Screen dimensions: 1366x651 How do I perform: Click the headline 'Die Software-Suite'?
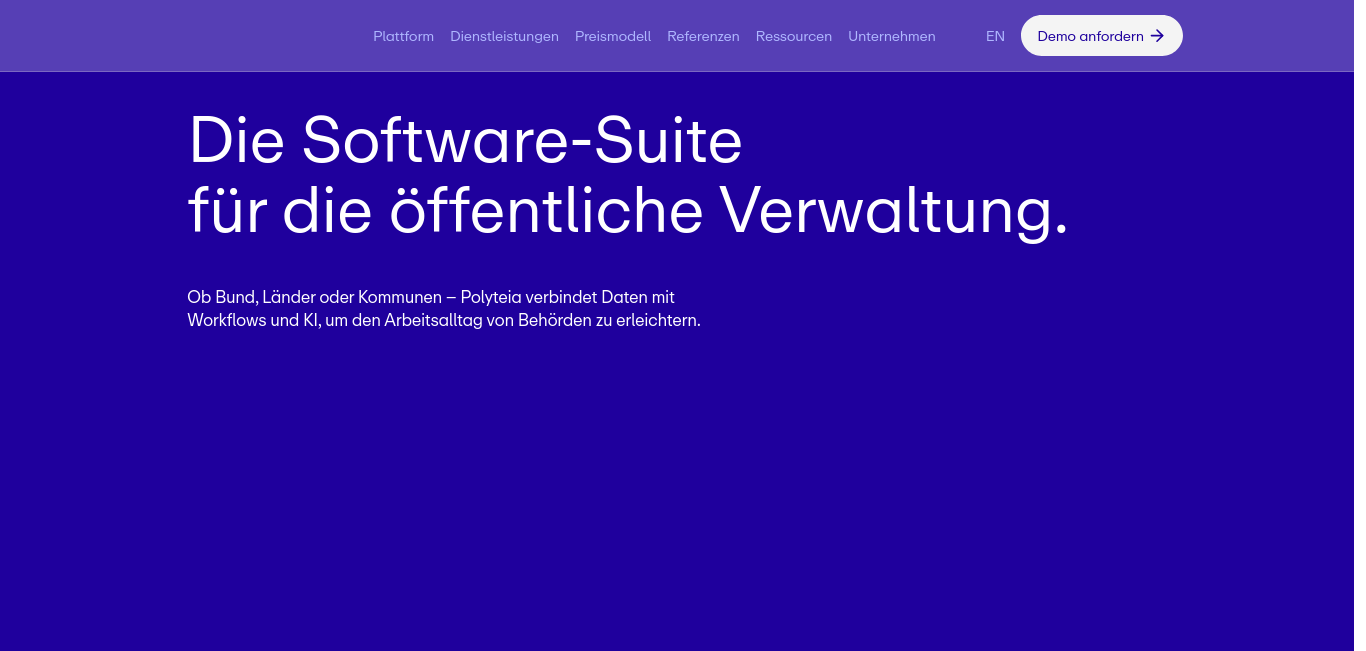465,140
